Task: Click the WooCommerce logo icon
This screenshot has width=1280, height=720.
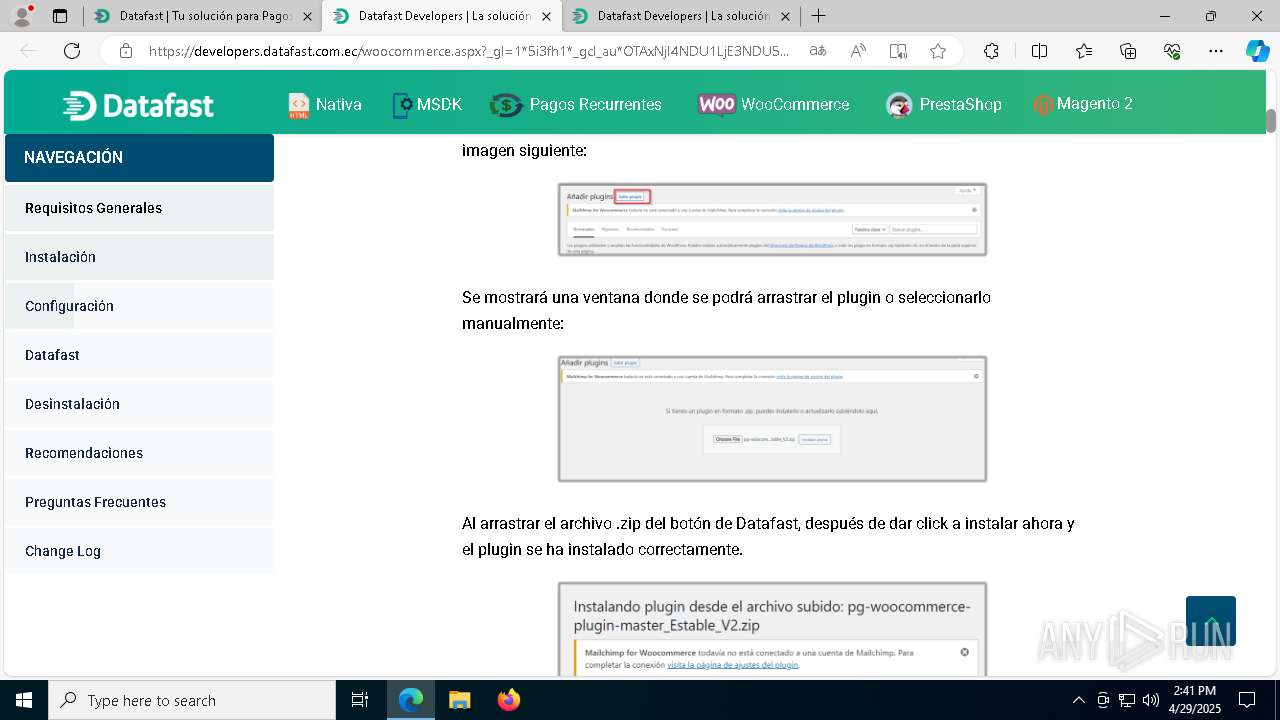Action: pyautogui.click(x=717, y=105)
